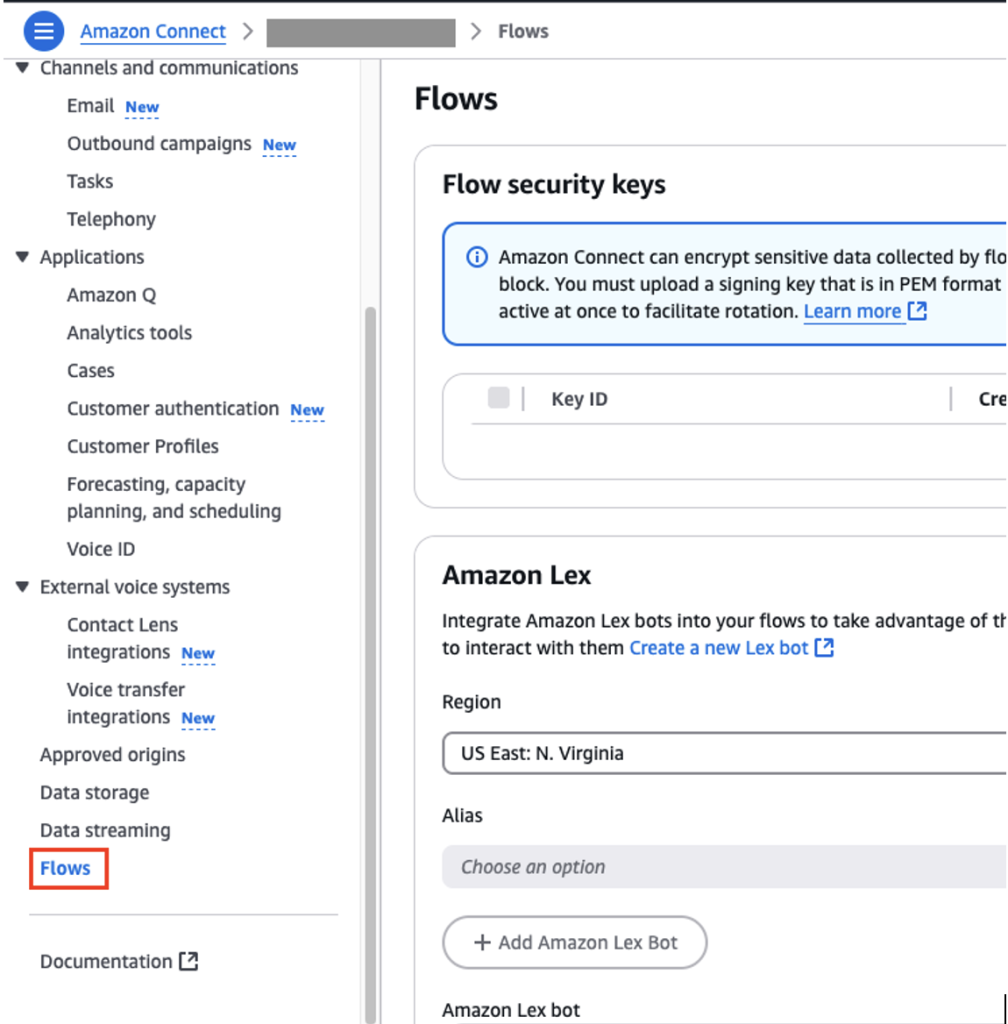This screenshot has height=1024, width=1008.
Task: Click external link icon beside Create a new Lex bot
Action: pyautogui.click(x=825, y=648)
